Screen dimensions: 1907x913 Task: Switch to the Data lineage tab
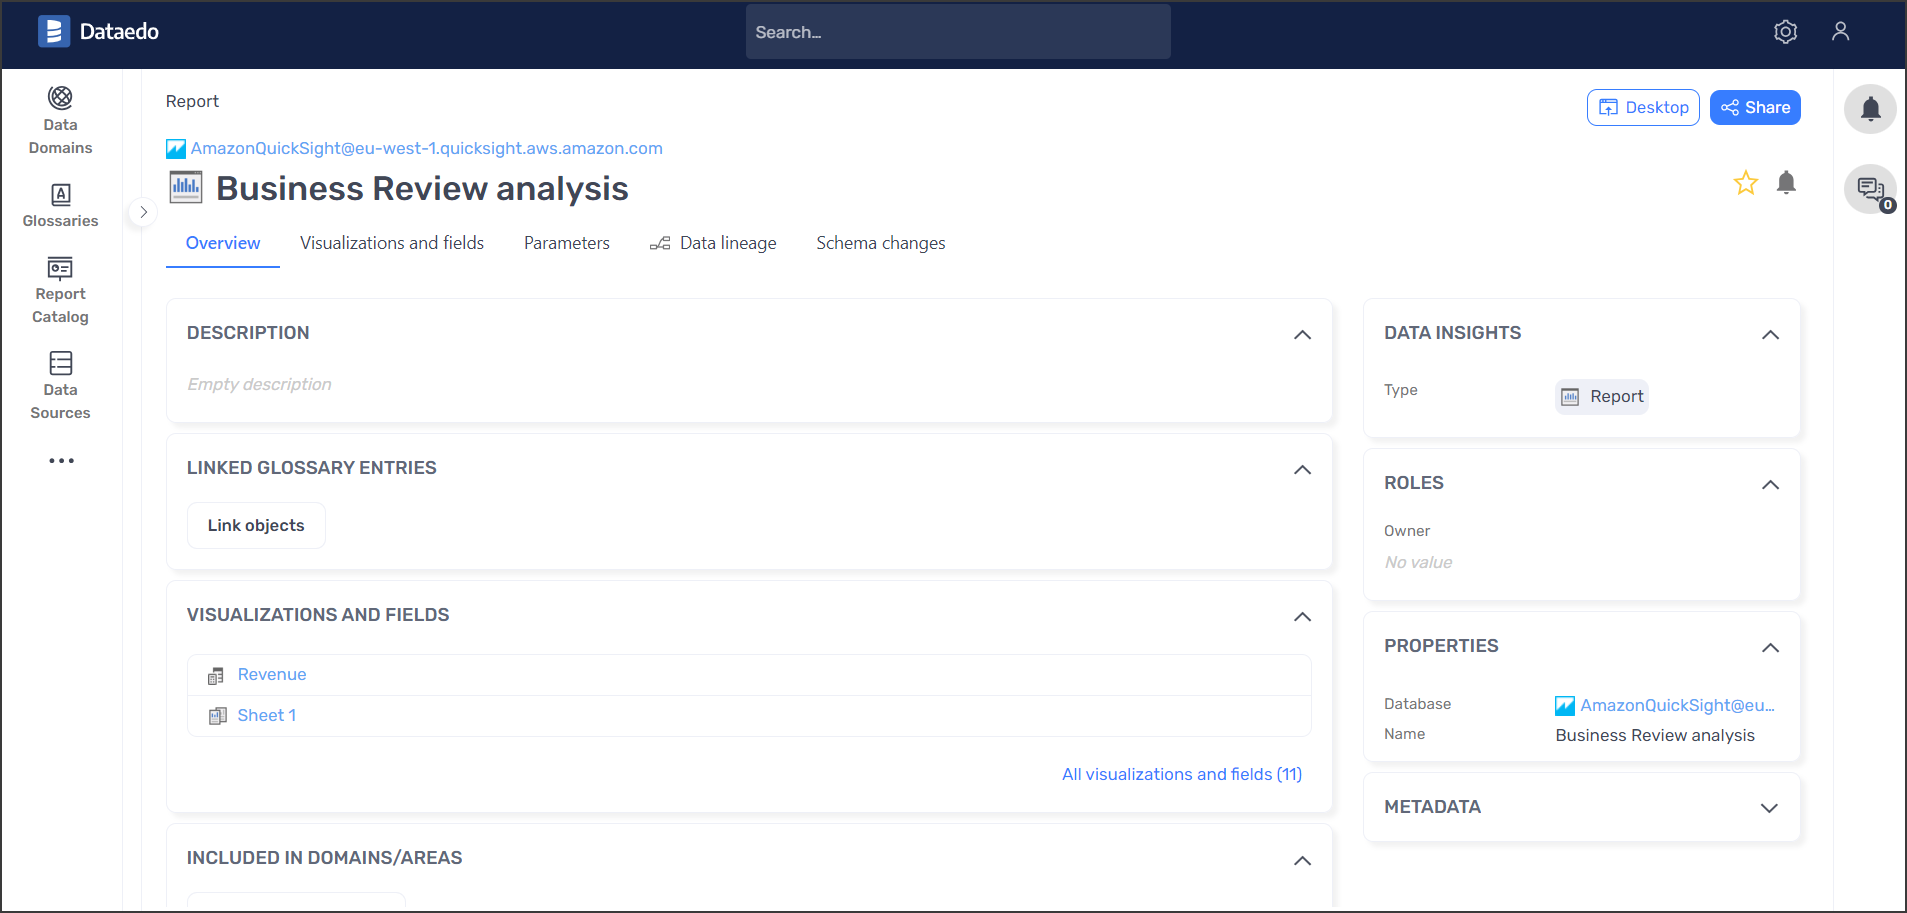click(713, 243)
